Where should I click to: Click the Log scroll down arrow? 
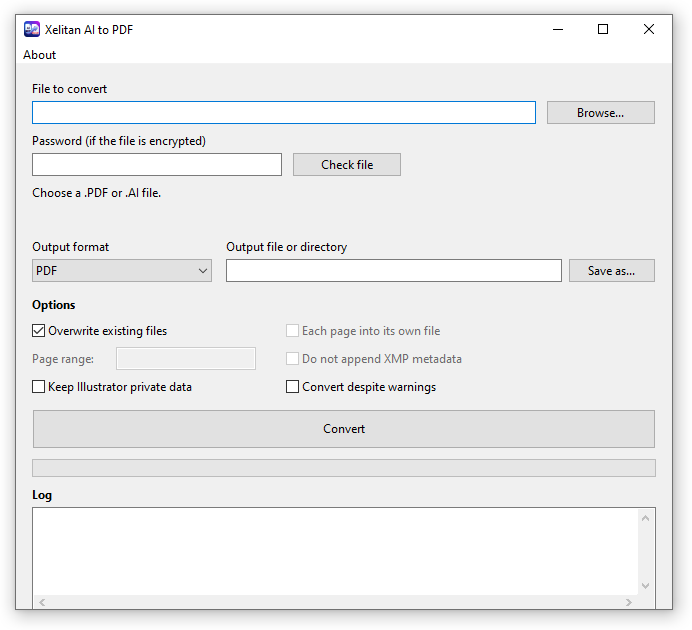pos(646,586)
